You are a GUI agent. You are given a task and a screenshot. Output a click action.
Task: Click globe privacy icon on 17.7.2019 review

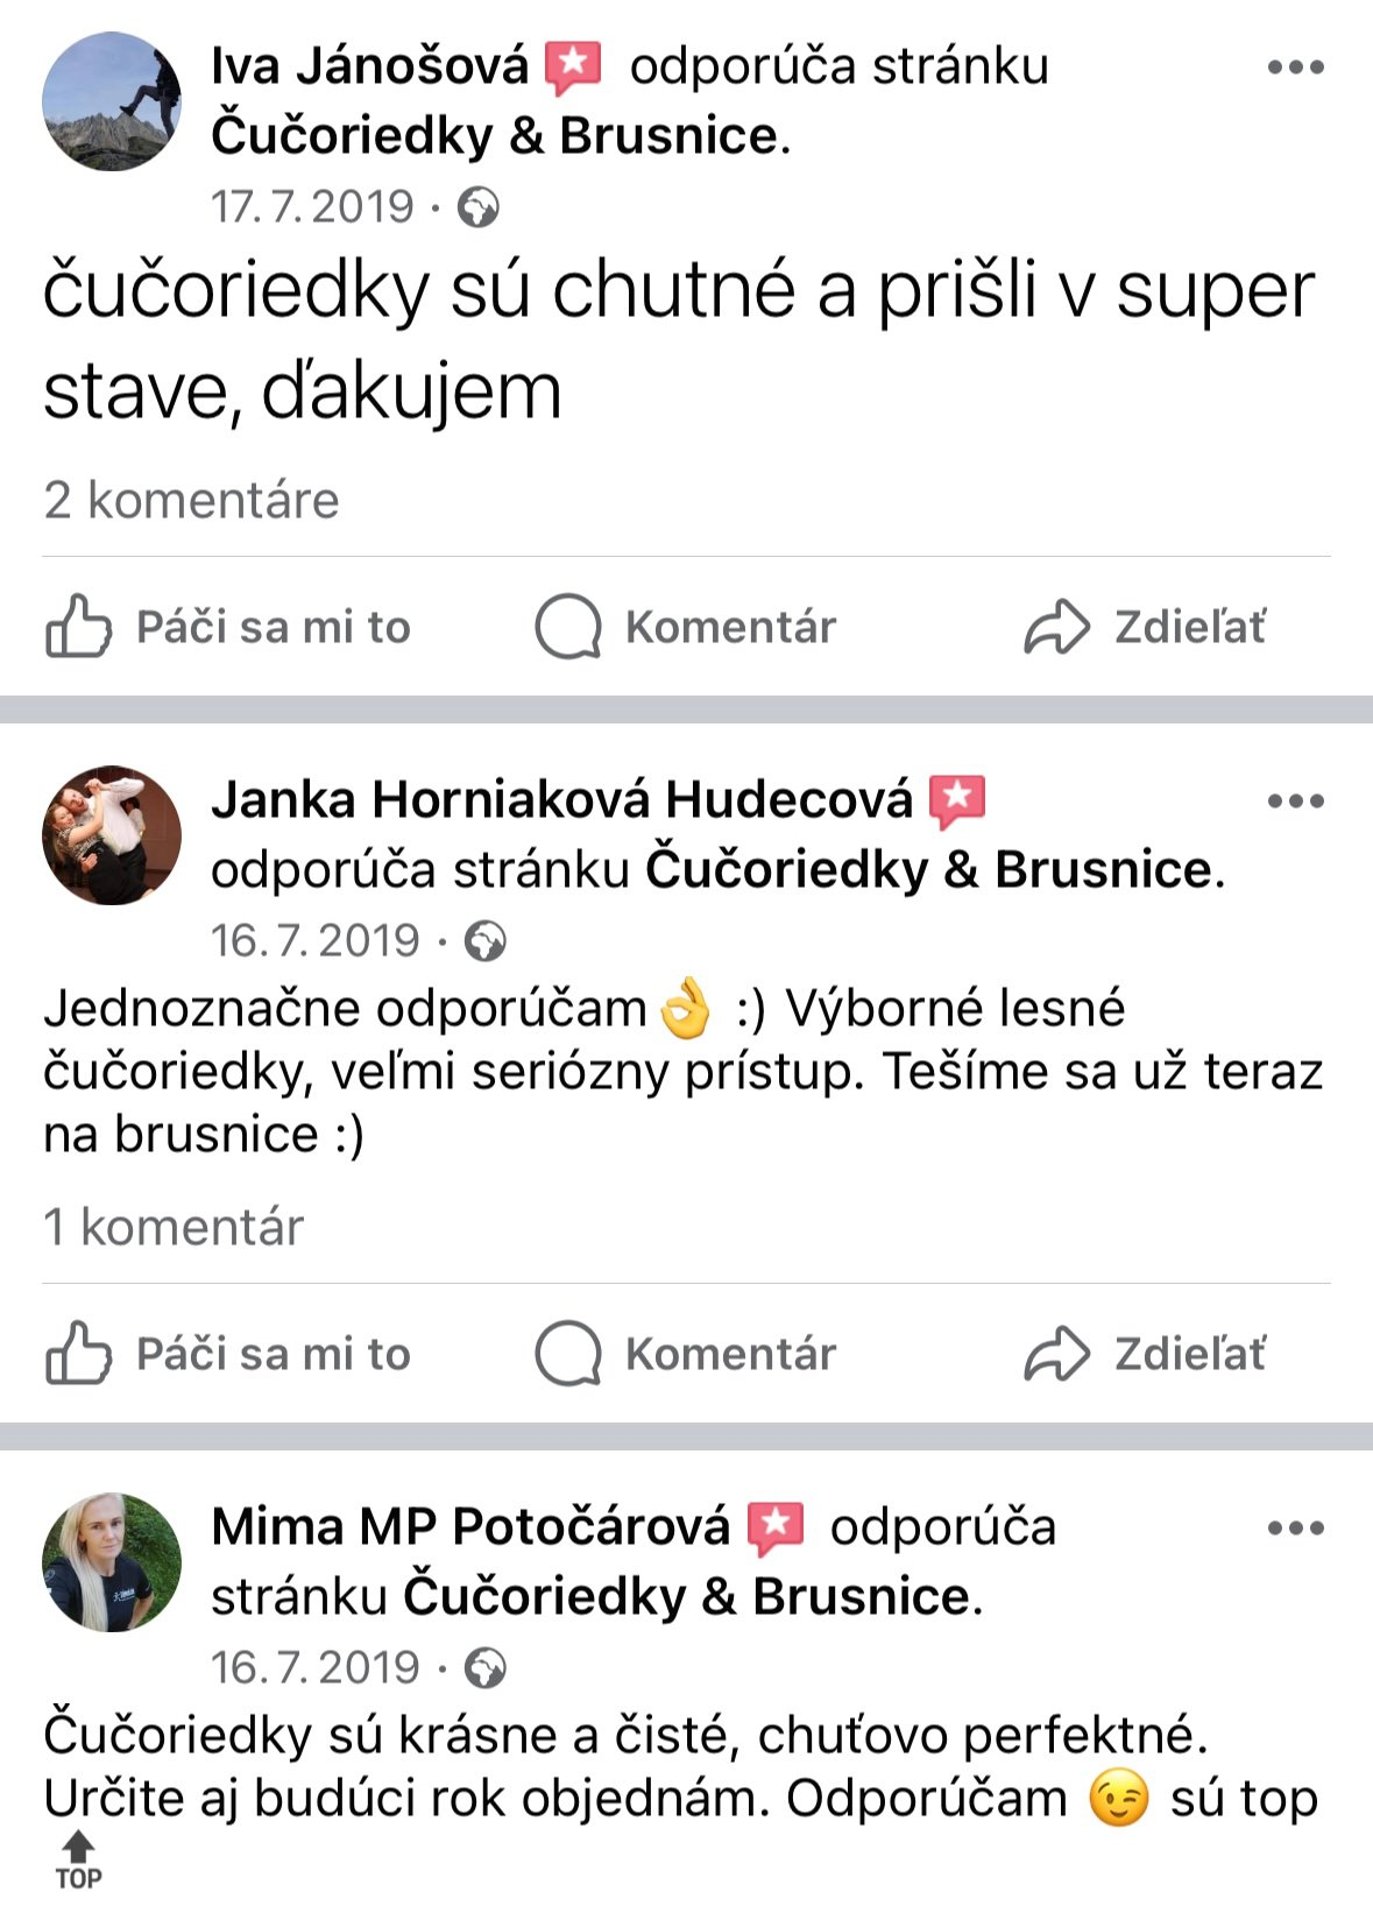pyautogui.click(x=478, y=208)
